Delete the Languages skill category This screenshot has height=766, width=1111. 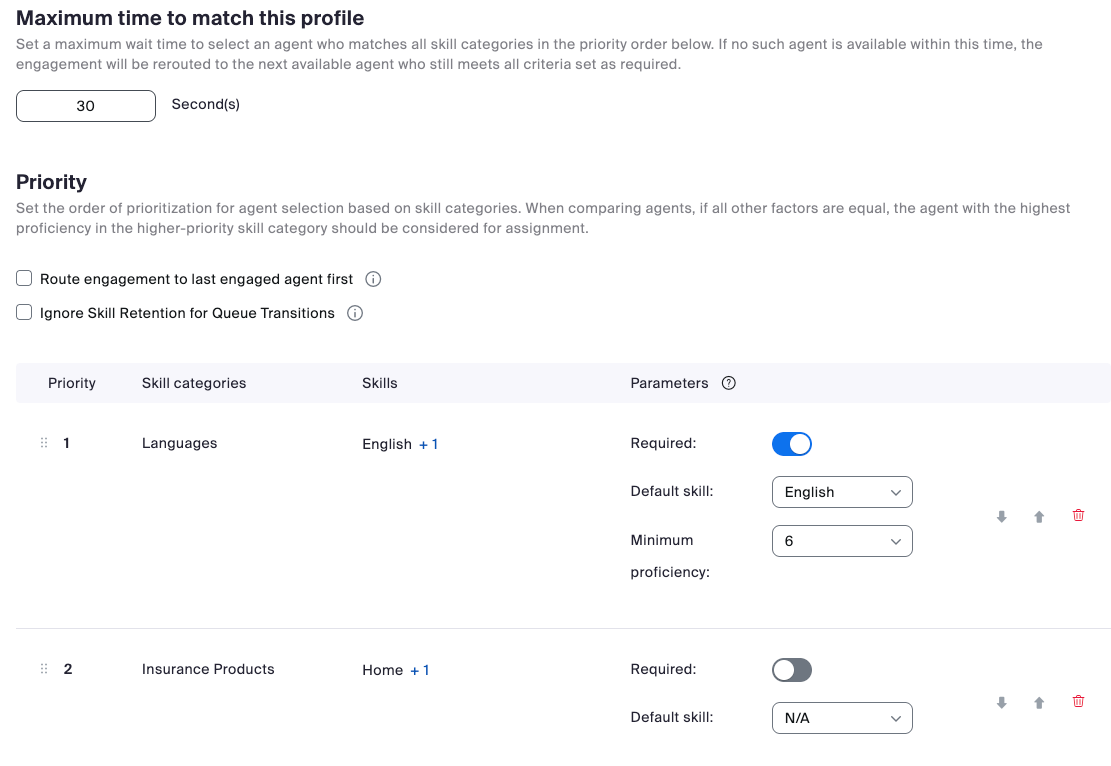click(1078, 516)
